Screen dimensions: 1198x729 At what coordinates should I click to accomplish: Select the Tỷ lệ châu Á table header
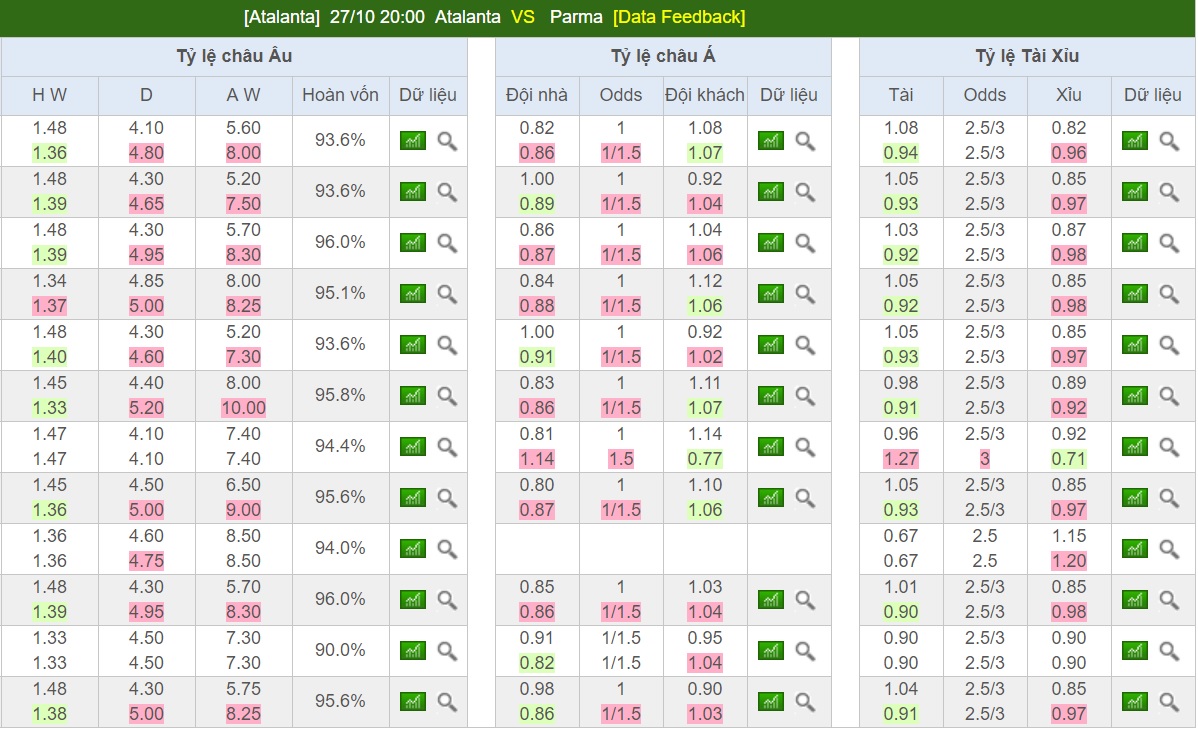pyautogui.click(x=663, y=56)
